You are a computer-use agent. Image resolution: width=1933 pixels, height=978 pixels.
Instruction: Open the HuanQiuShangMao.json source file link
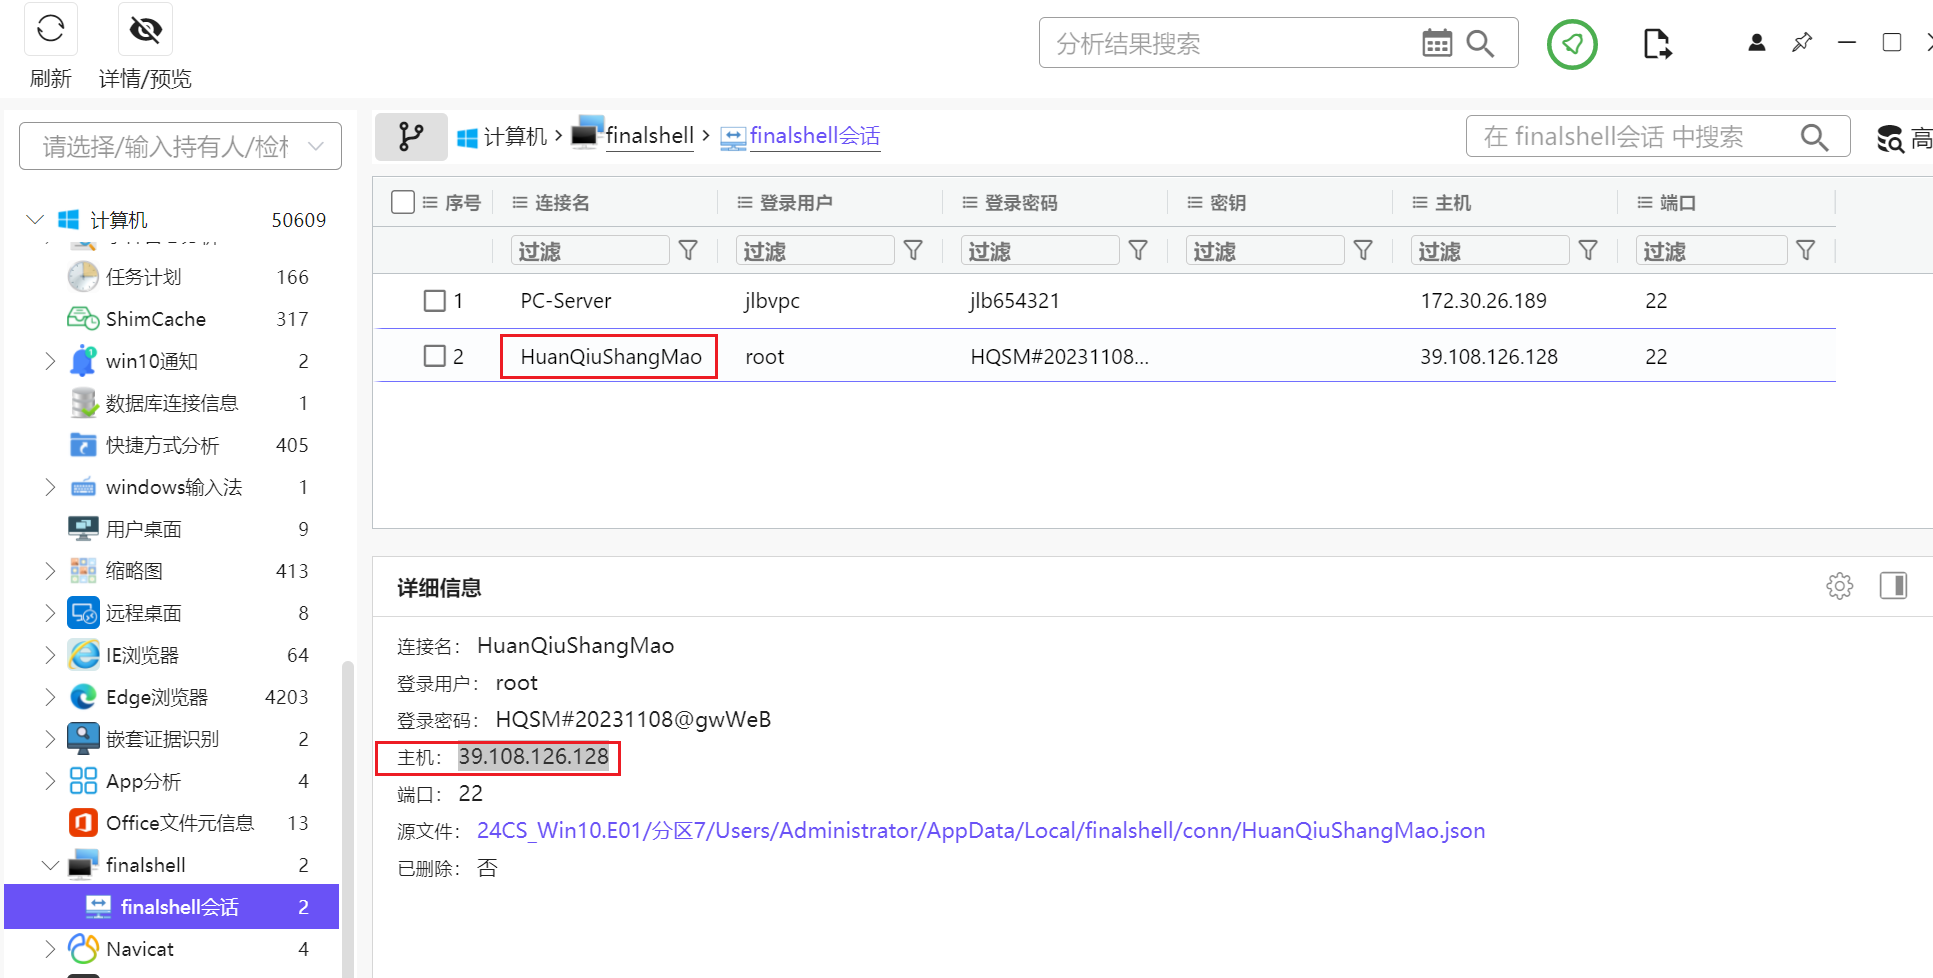click(x=980, y=831)
